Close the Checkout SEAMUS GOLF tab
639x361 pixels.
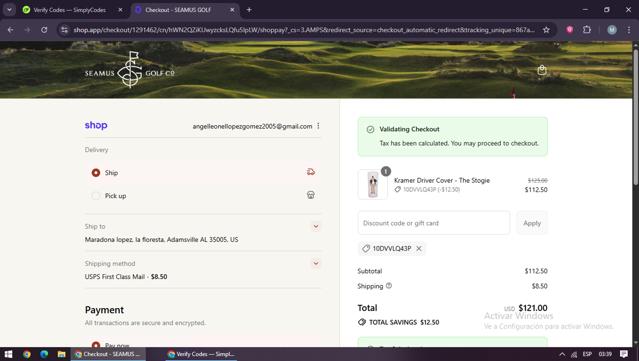[x=232, y=10]
